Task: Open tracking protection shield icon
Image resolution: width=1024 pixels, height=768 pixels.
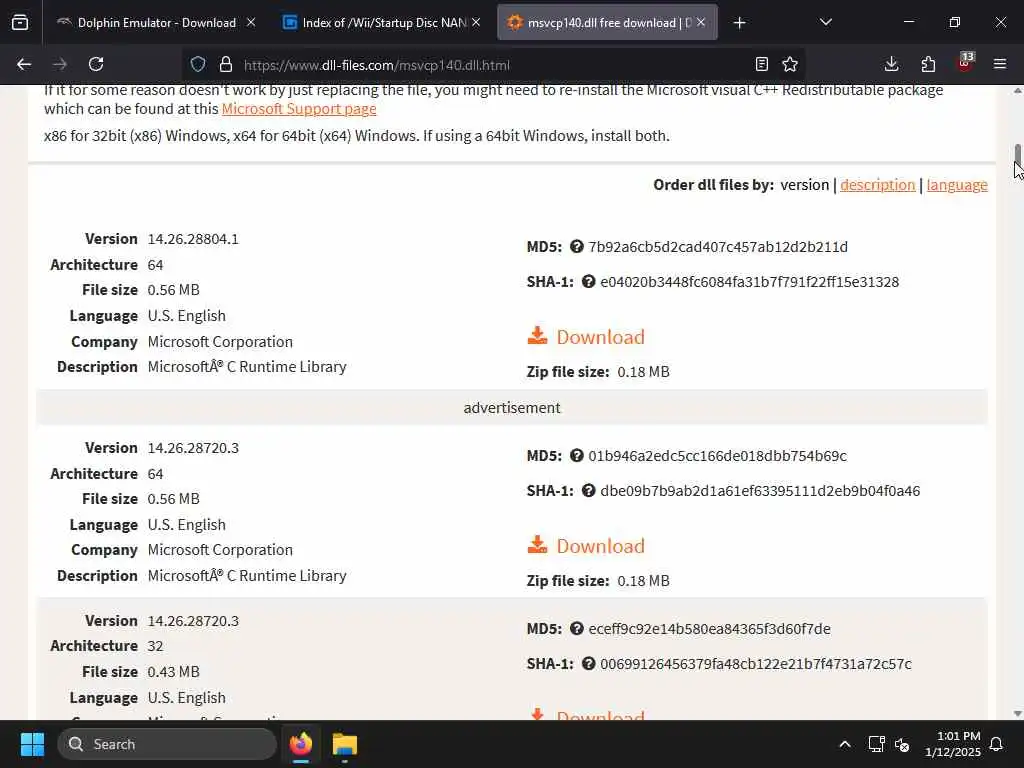Action: [x=198, y=64]
